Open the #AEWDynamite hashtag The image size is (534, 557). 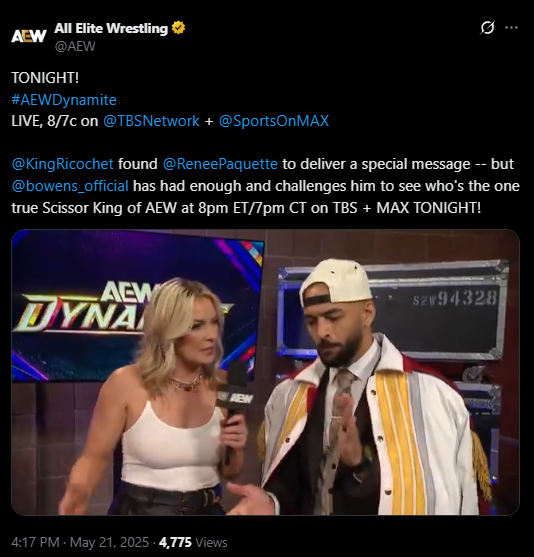64,100
